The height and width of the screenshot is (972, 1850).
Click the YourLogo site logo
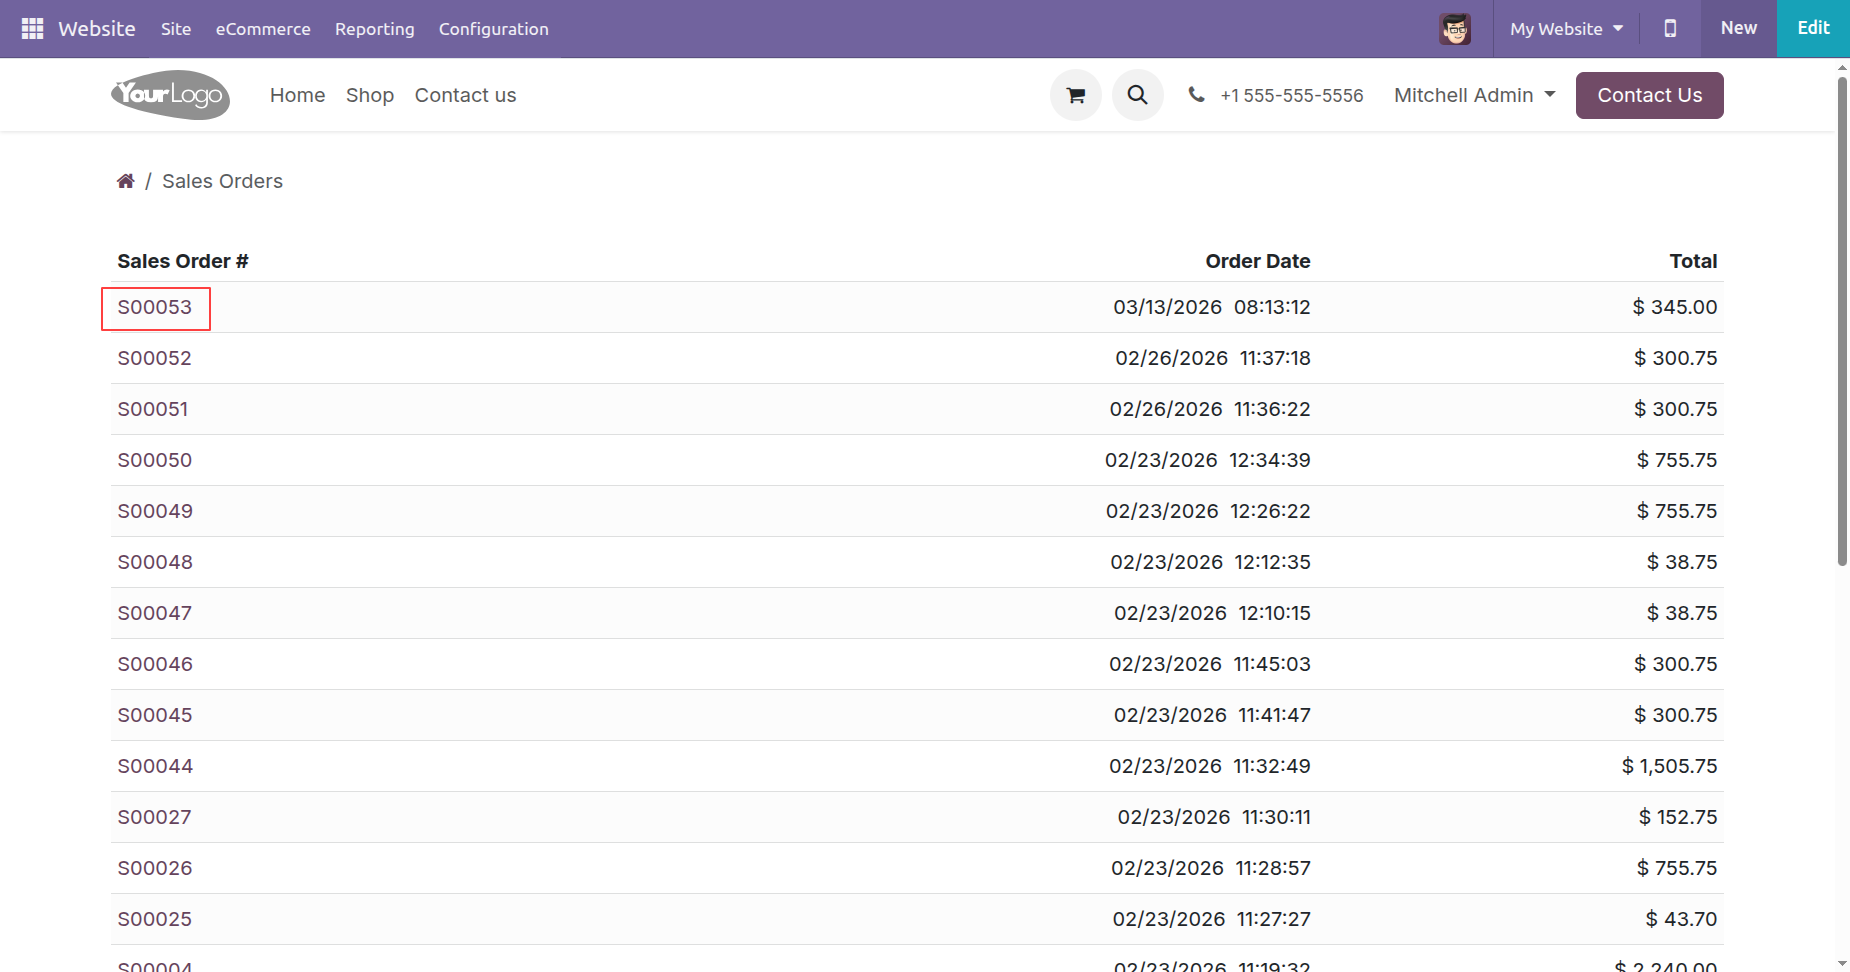coord(171,95)
